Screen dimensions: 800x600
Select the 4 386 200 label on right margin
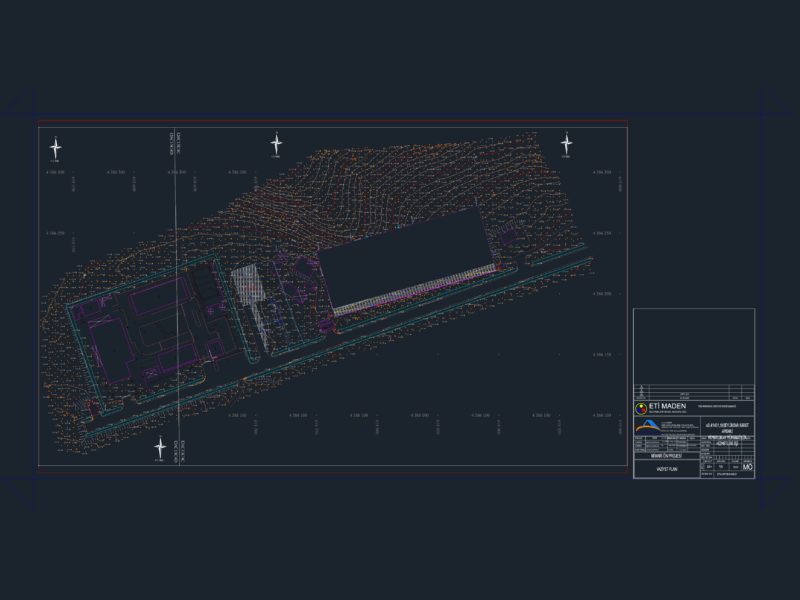point(602,294)
